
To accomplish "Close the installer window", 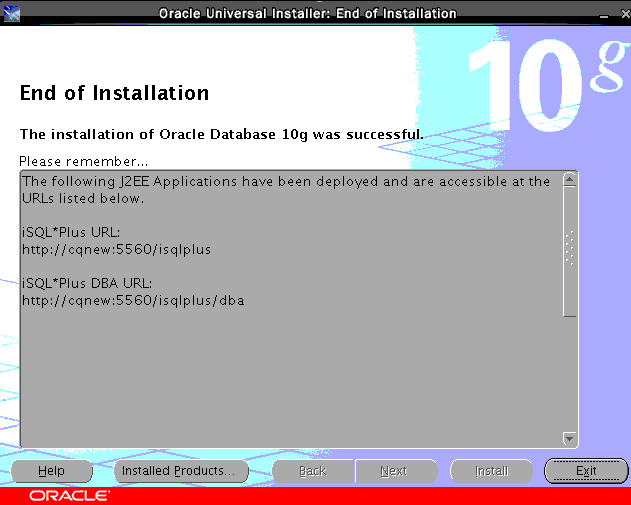I will tap(625, 14).
